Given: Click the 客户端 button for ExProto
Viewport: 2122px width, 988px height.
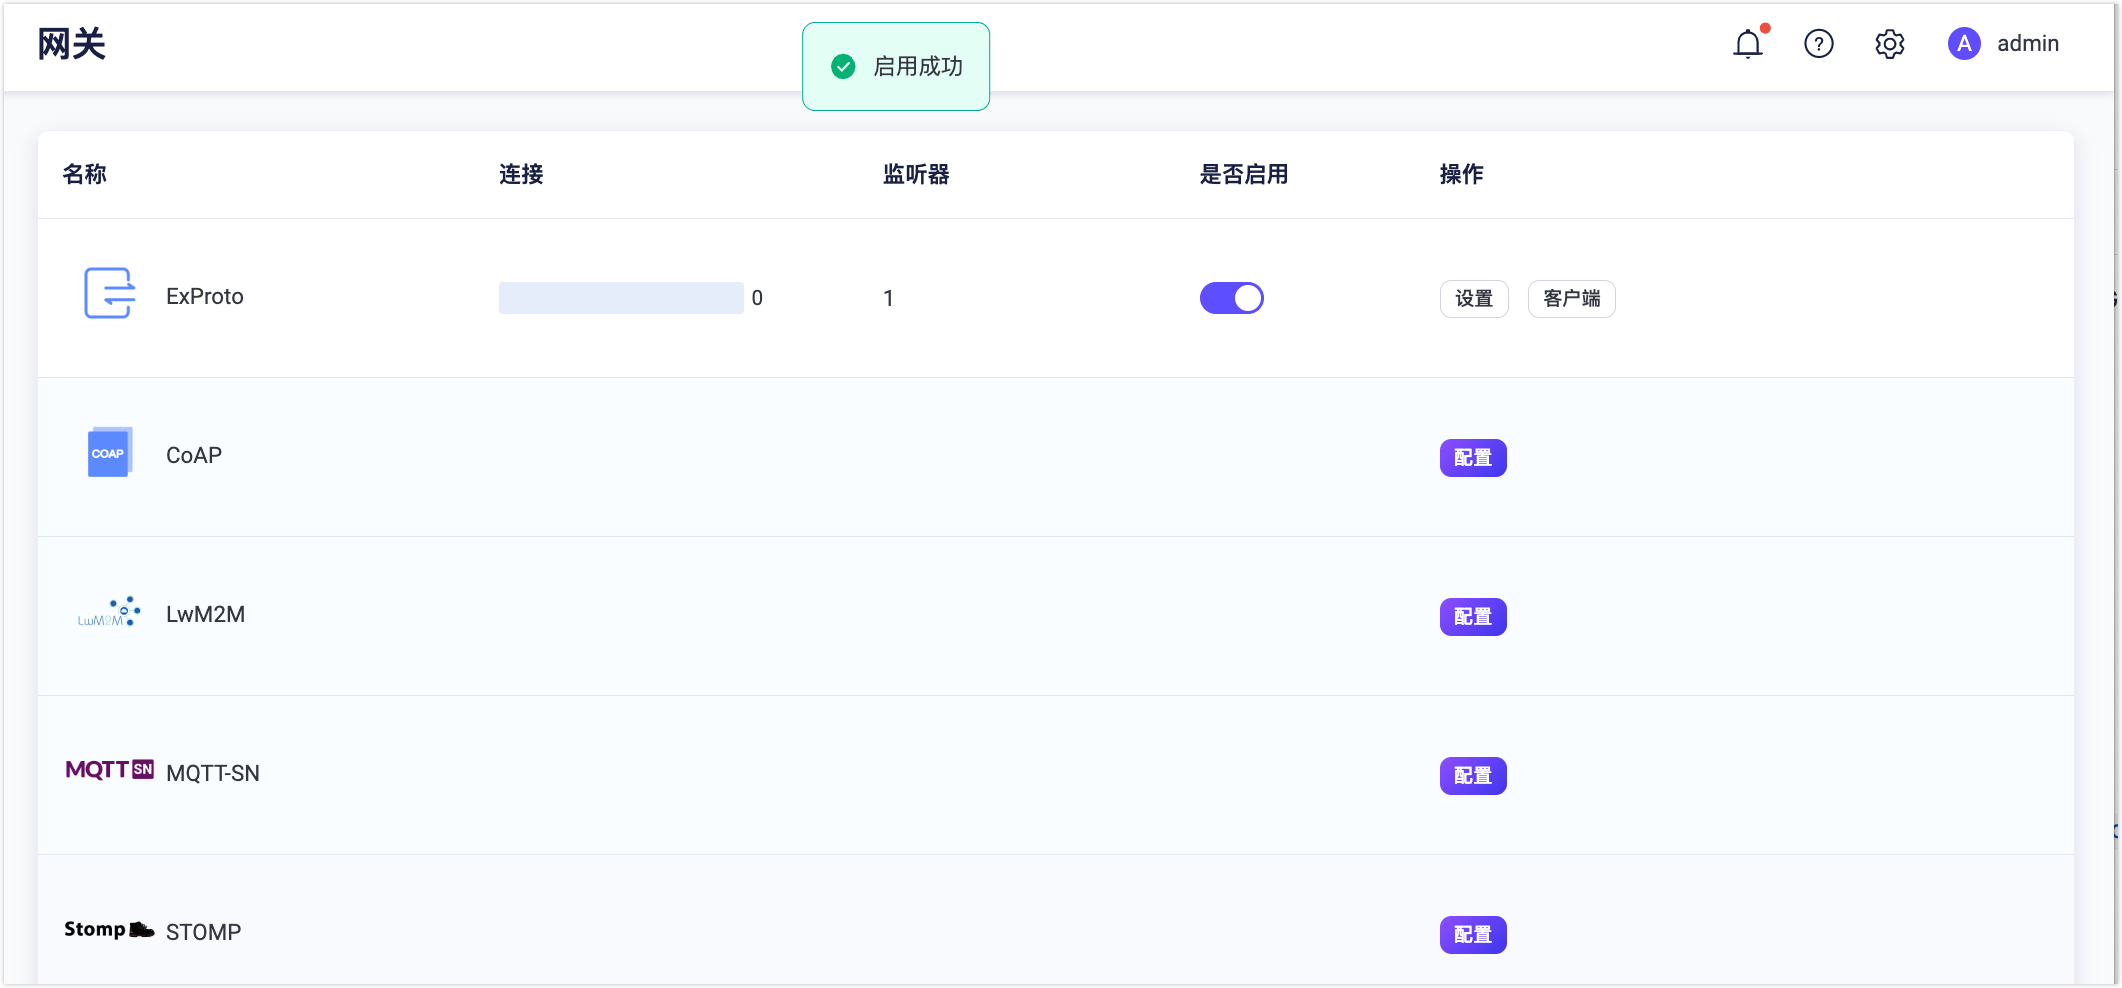Looking at the screenshot, I should pos(1571,298).
